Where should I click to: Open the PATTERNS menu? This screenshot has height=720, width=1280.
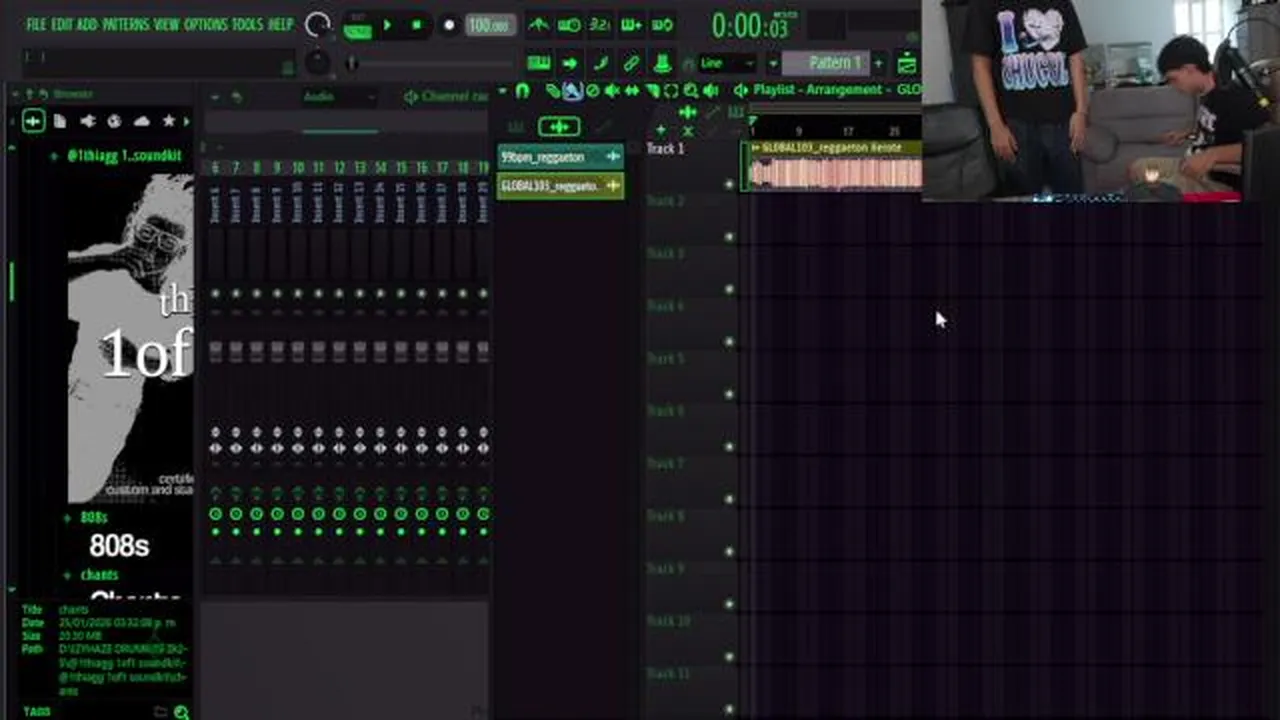[x=126, y=24]
